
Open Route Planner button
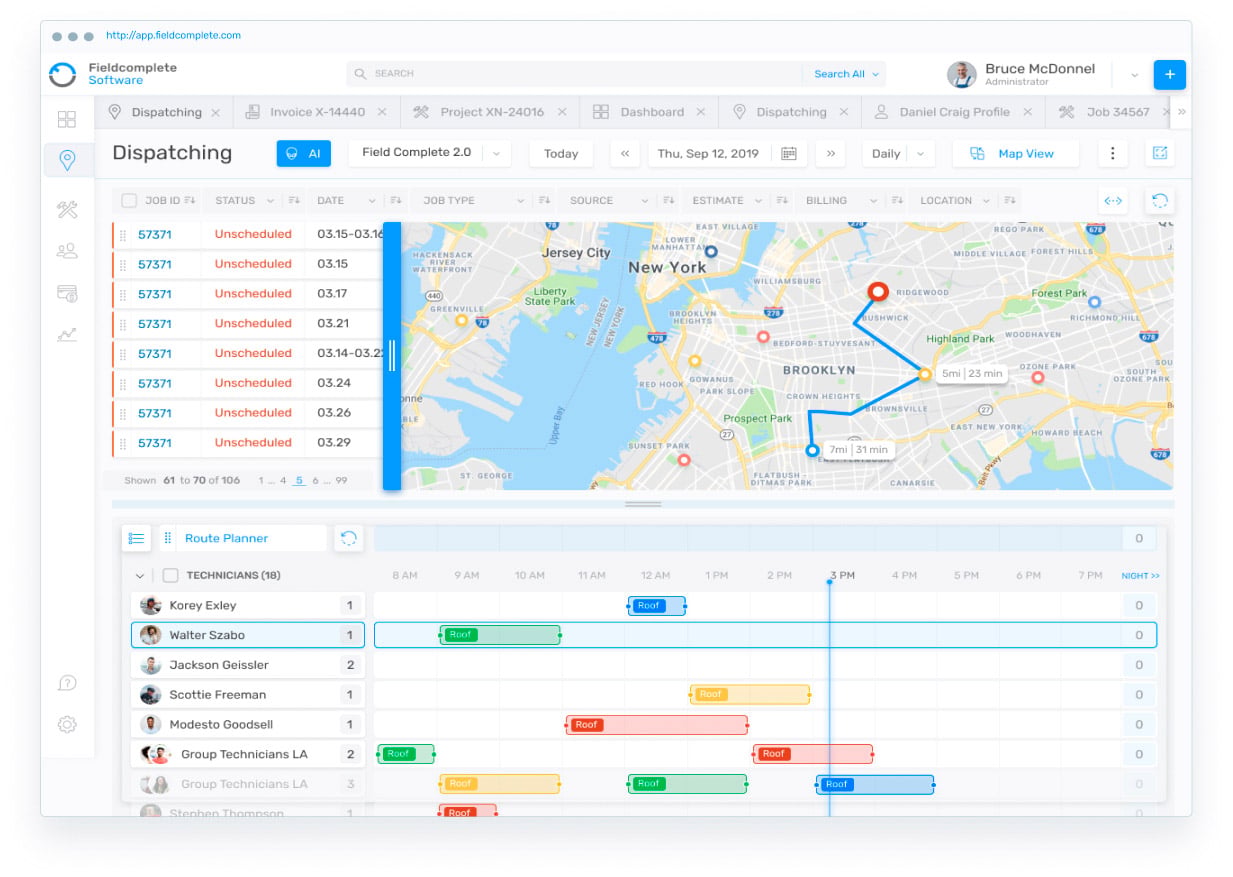click(x=243, y=538)
